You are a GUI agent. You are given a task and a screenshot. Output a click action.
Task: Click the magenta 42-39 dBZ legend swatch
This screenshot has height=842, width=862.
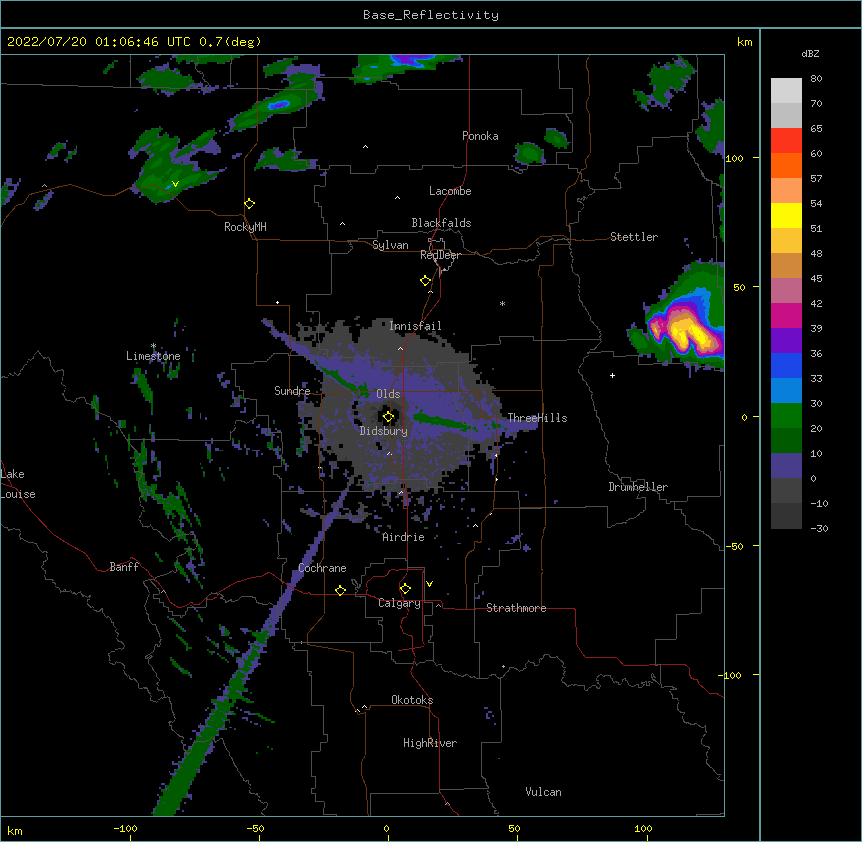pos(786,315)
